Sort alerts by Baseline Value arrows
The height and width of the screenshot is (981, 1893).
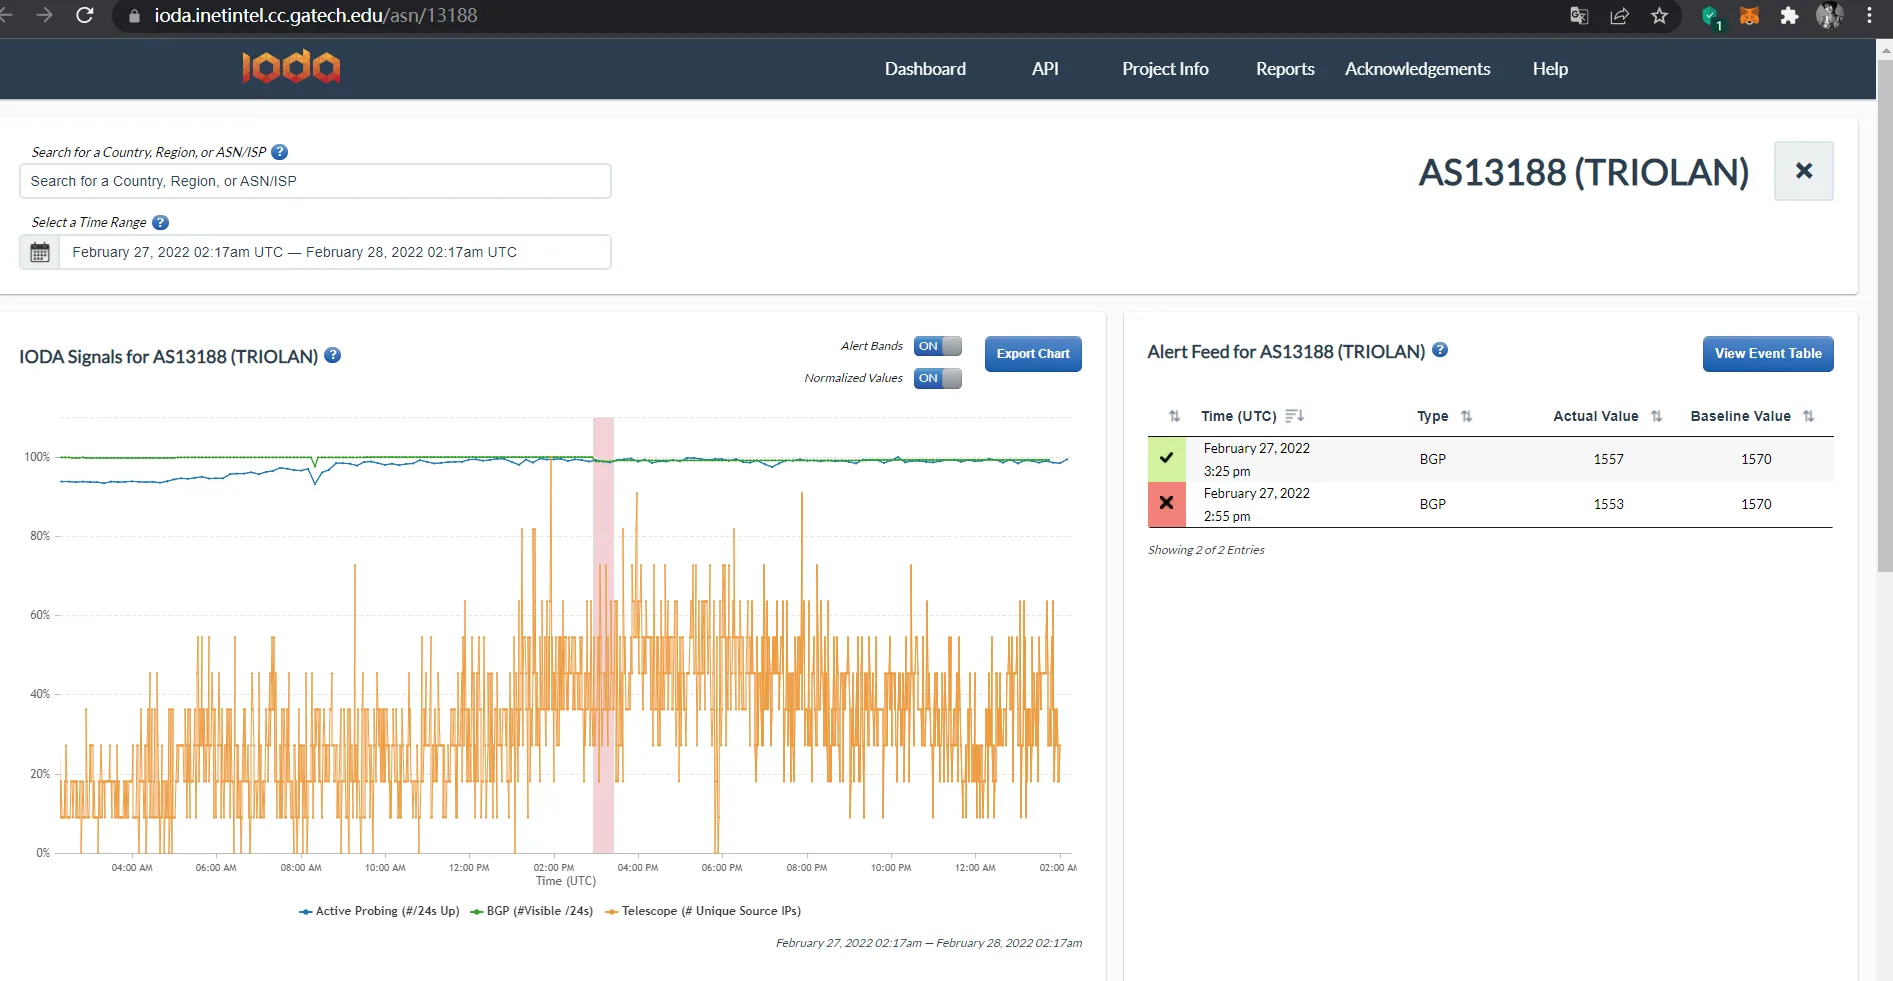tap(1808, 416)
